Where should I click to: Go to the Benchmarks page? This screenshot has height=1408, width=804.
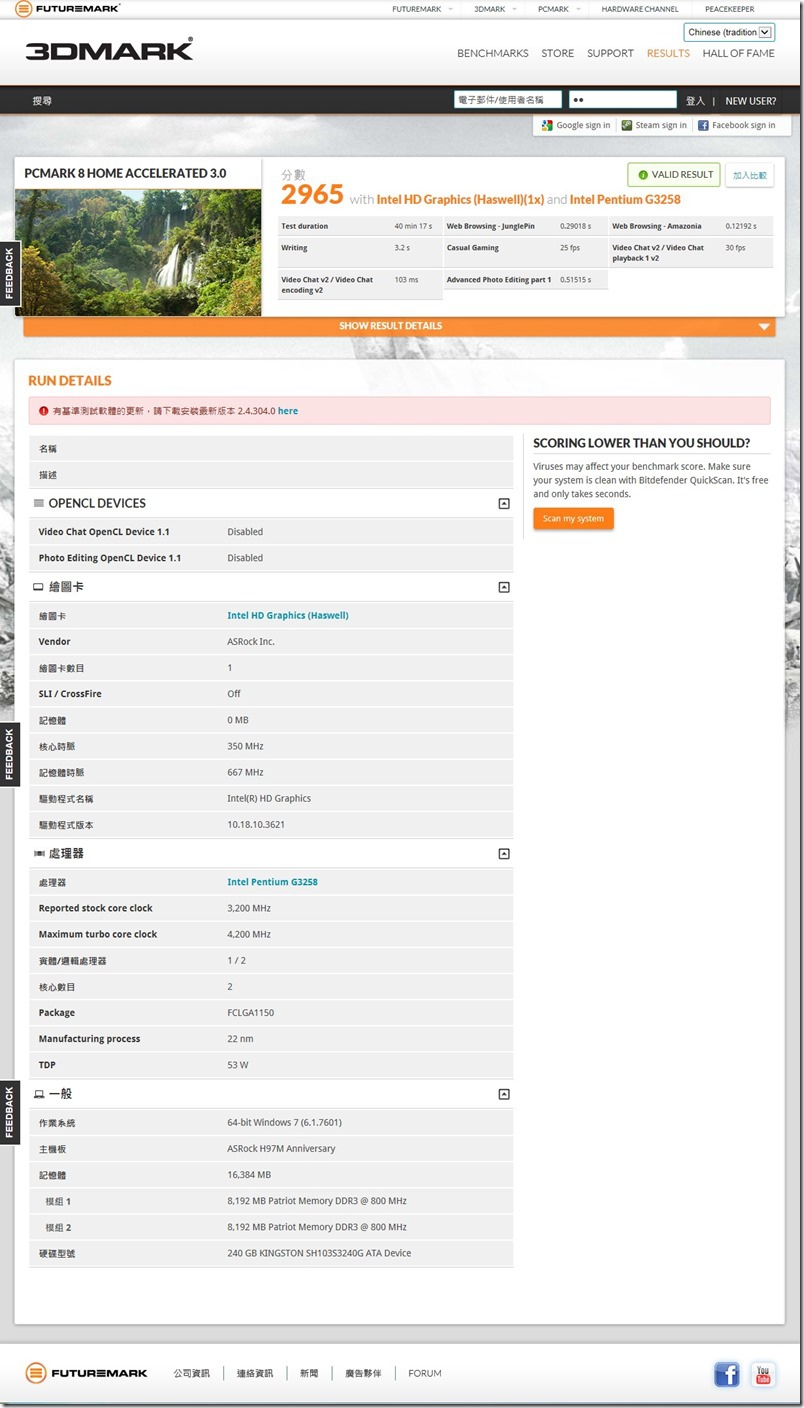coord(493,53)
